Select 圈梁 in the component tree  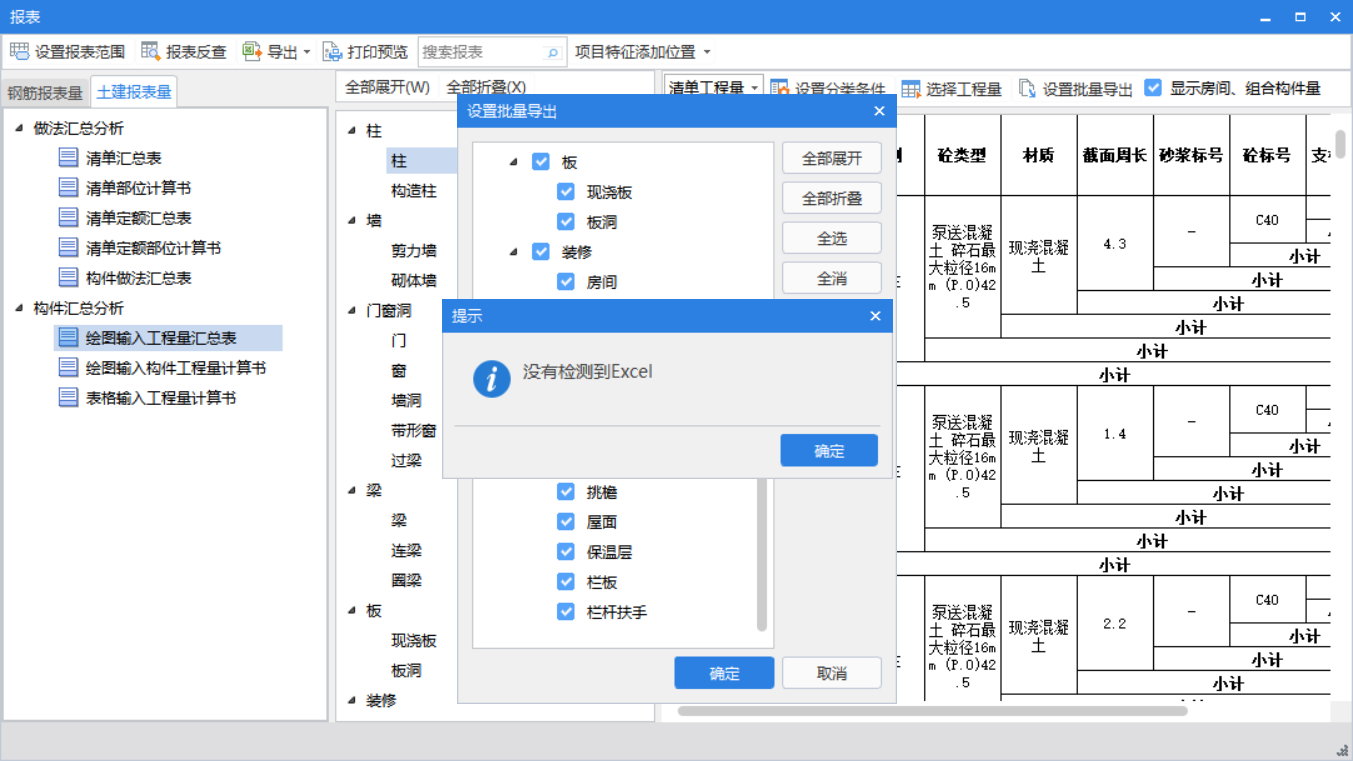click(406, 581)
